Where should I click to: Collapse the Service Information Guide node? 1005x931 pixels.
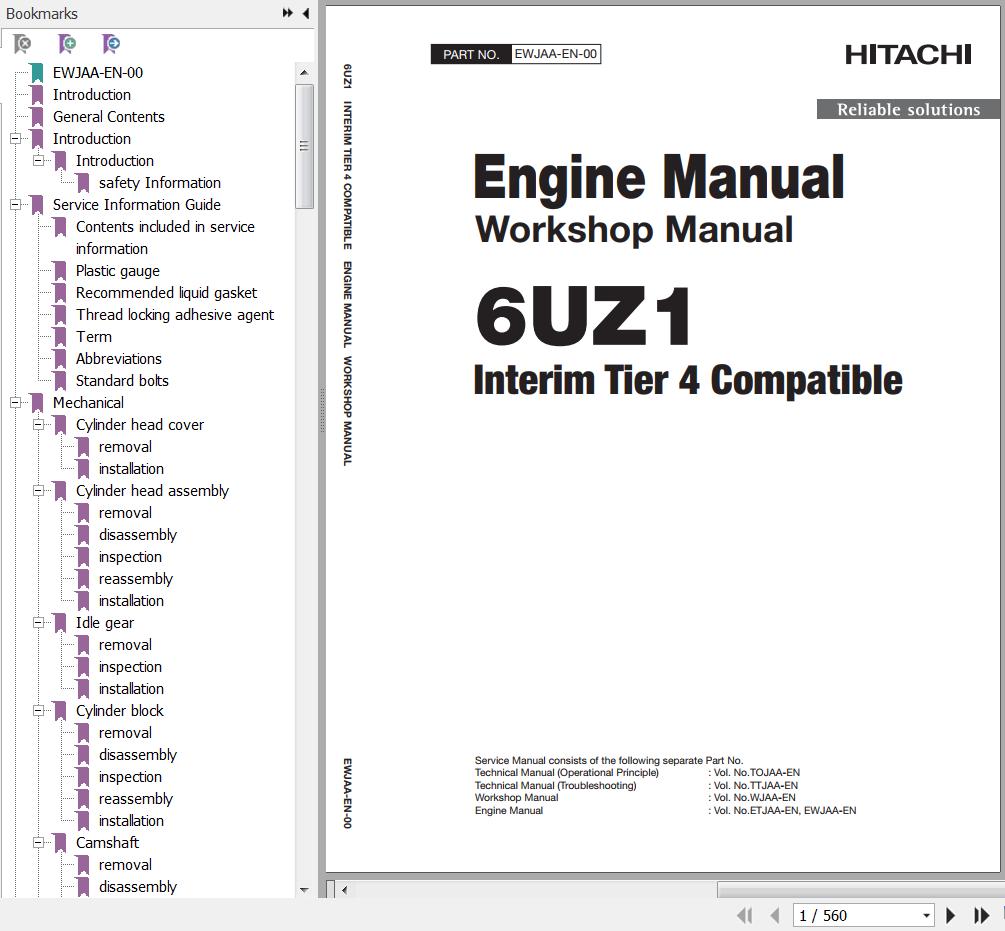(x=16, y=205)
